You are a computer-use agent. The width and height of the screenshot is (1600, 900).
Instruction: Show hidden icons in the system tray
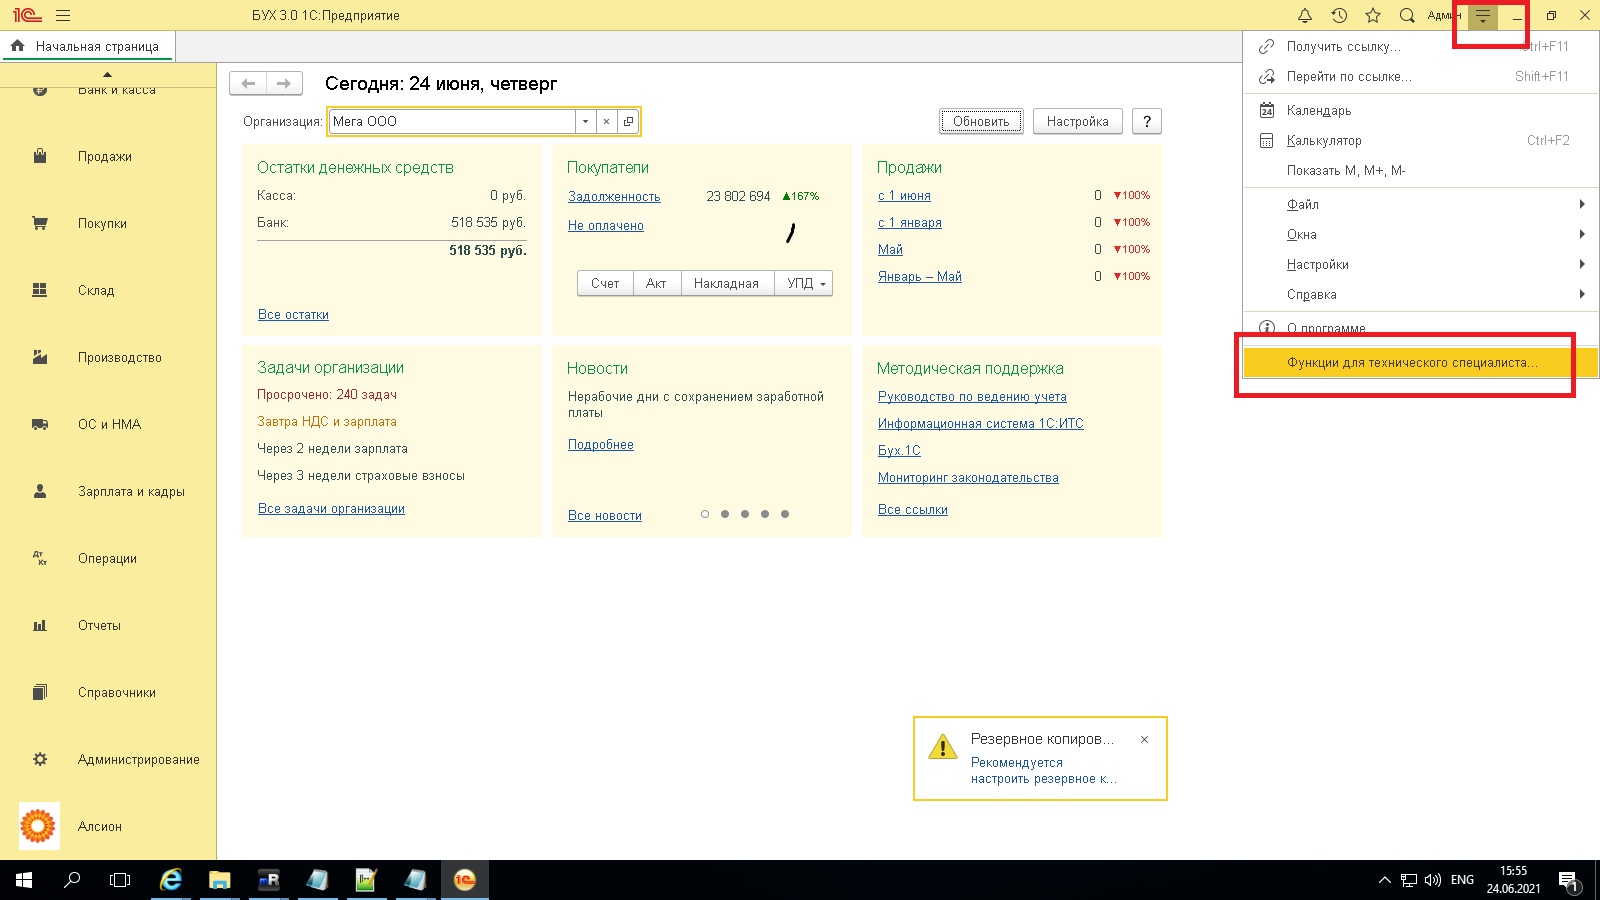point(1385,880)
